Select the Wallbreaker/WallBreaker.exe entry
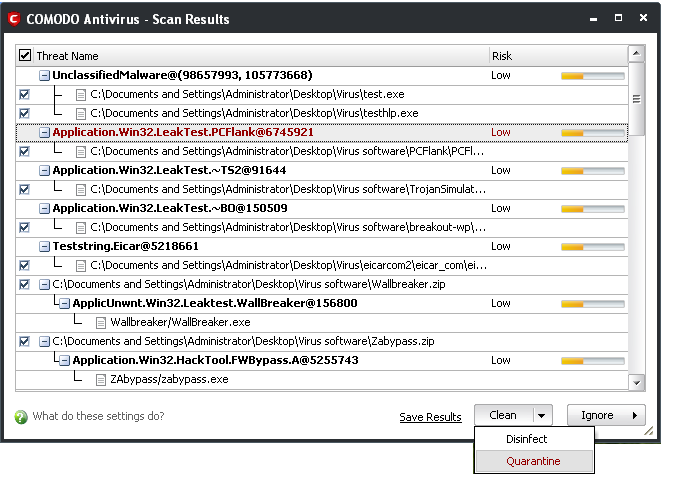The height and width of the screenshot is (477, 680). 180,322
